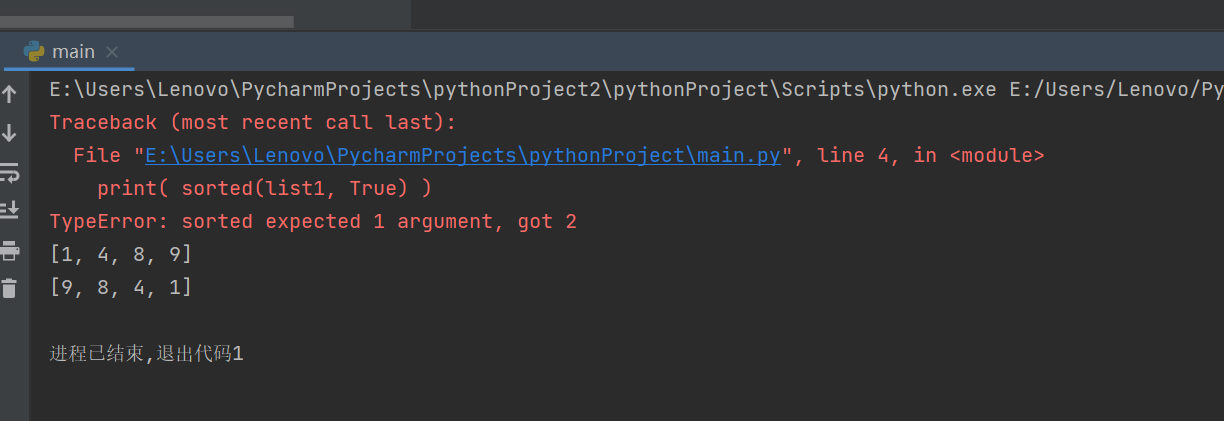Toggle soft-wrap in the console

click(10, 172)
